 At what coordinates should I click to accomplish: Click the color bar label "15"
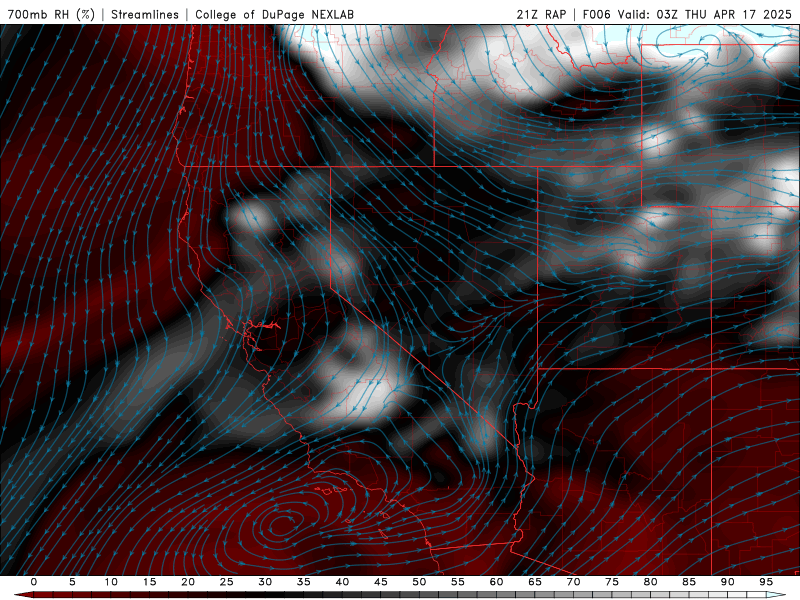pyautogui.click(x=149, y=582)
